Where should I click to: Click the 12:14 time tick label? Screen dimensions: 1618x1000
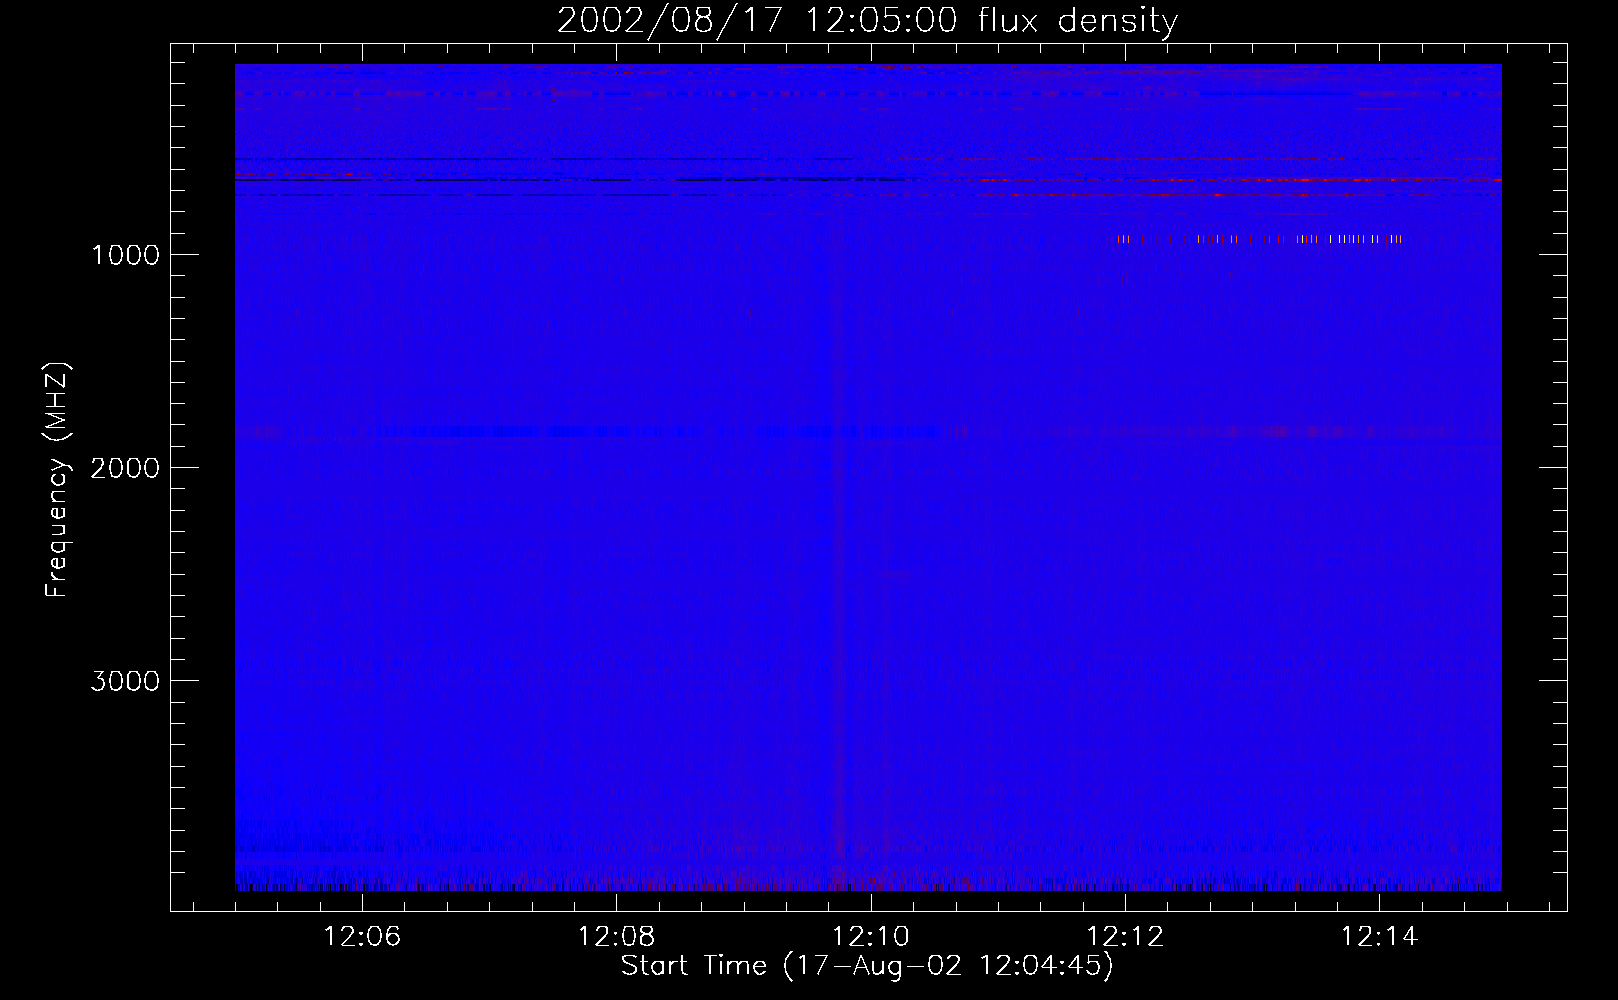click(1380, 936)
